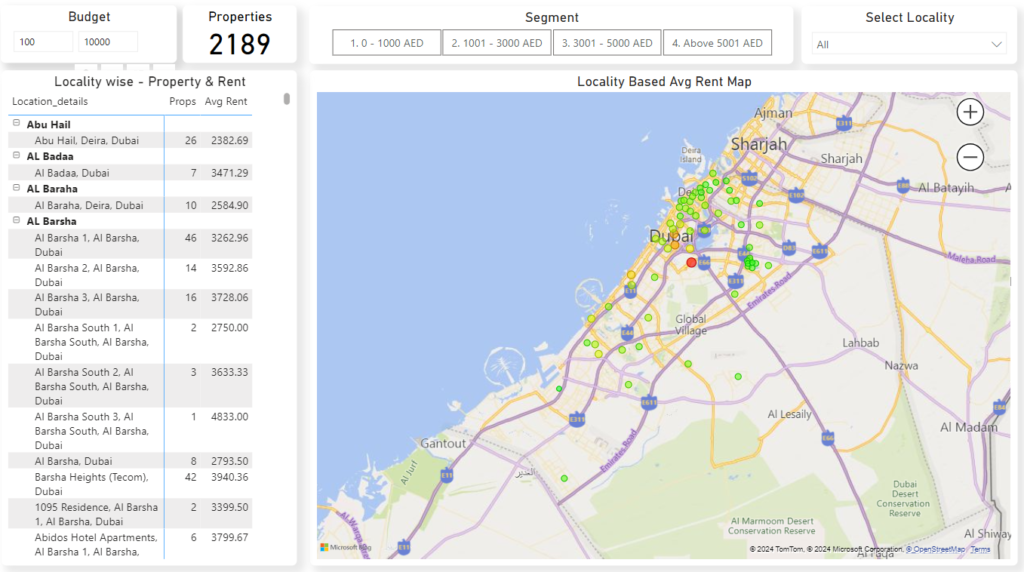Click the Global Village label on the map

(691, 325)
